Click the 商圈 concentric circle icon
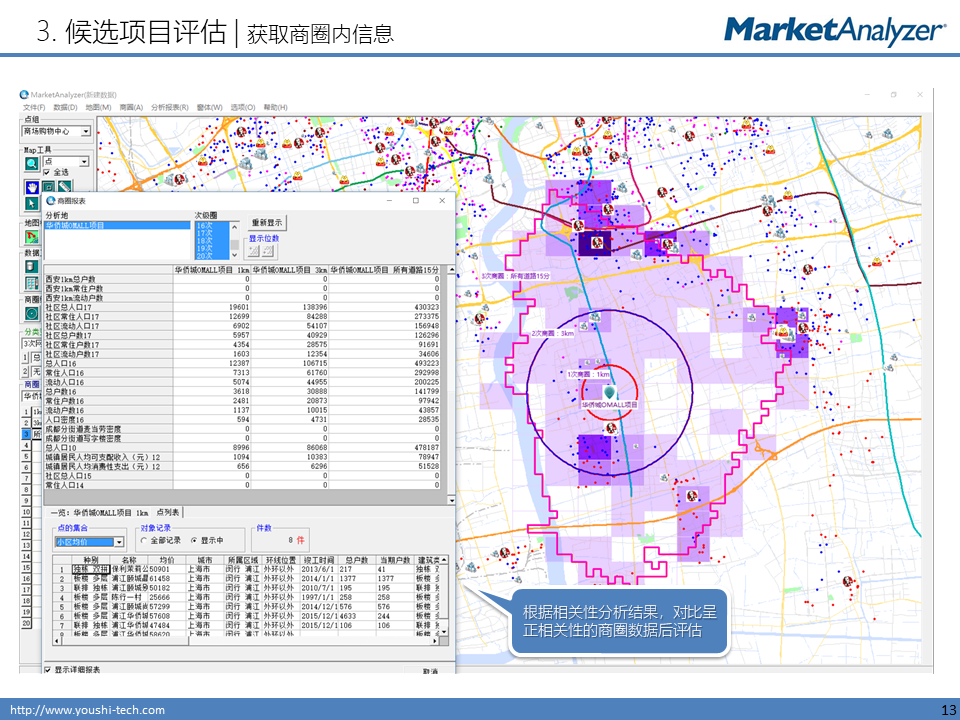 [x=32, y=313]
